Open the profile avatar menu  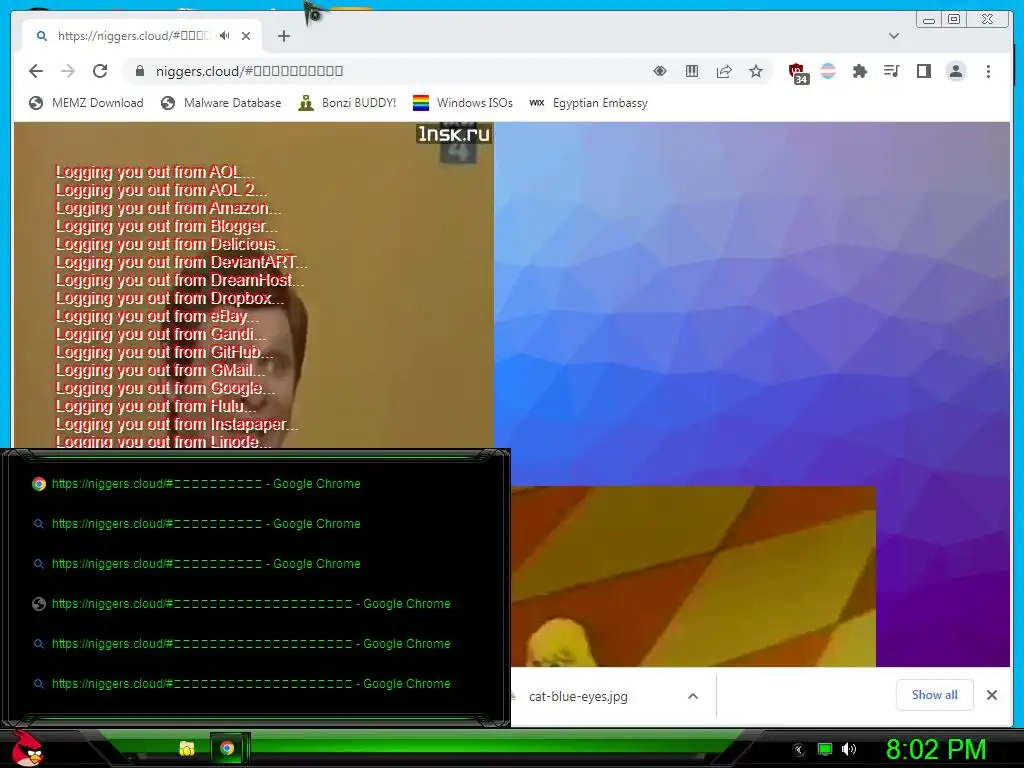(956, 71)
